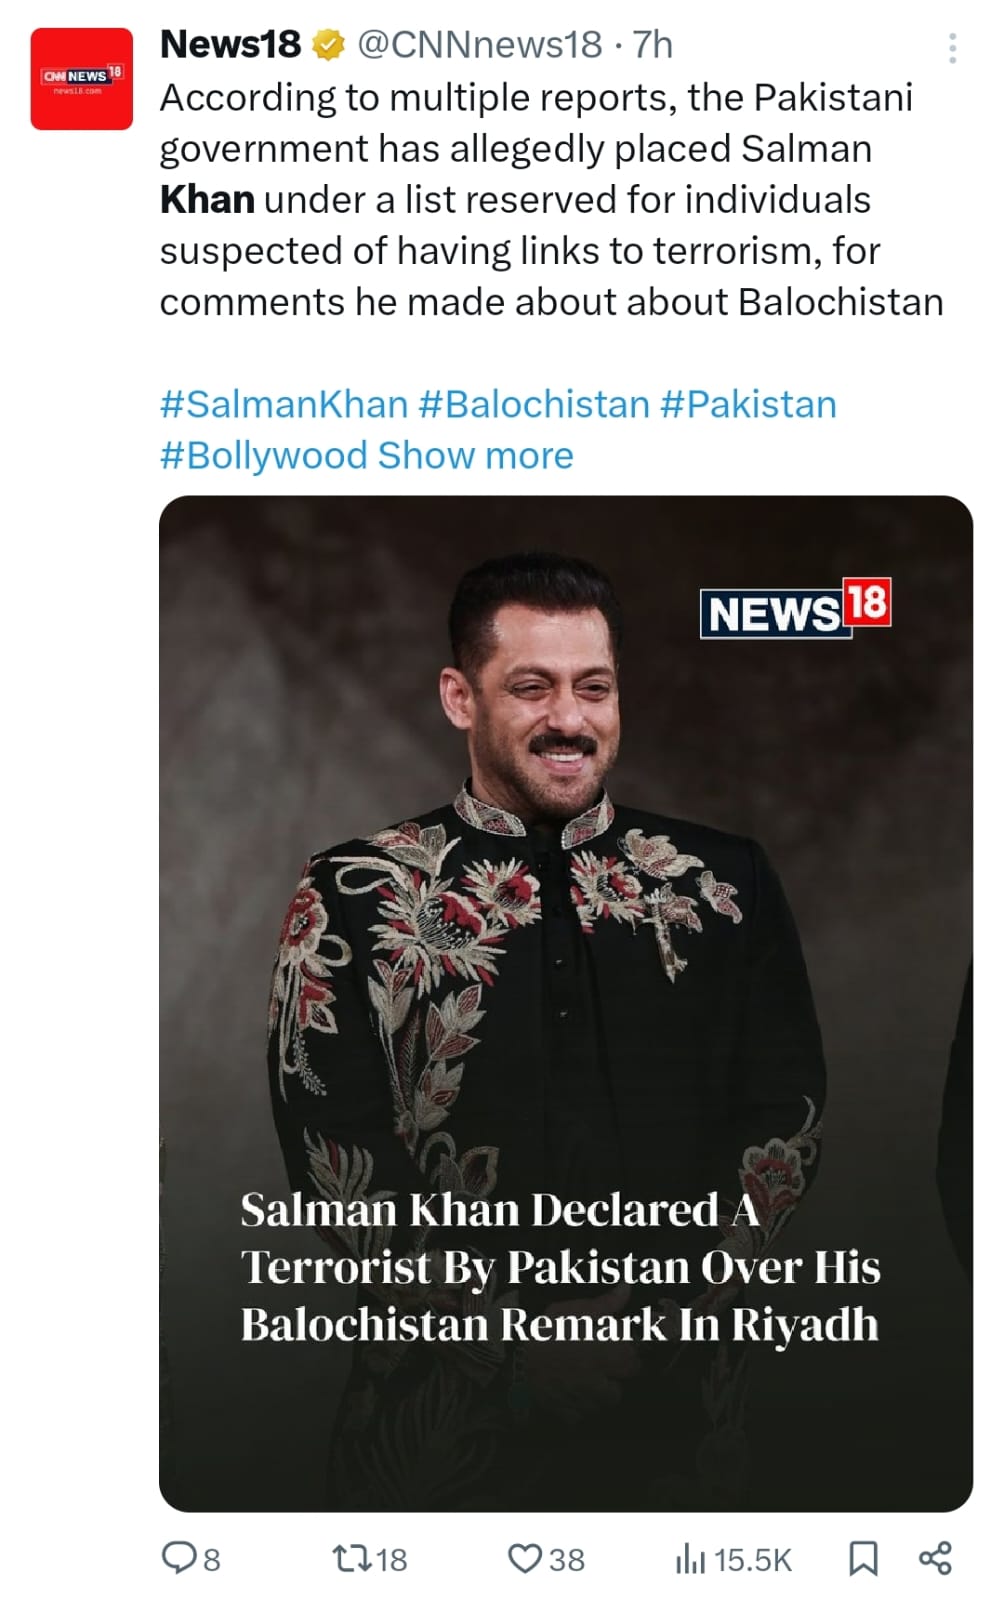Screen dimensions: 1004x1599
Task: Open the #SalmanKhan hashtag
Action: tap(284, 405)
